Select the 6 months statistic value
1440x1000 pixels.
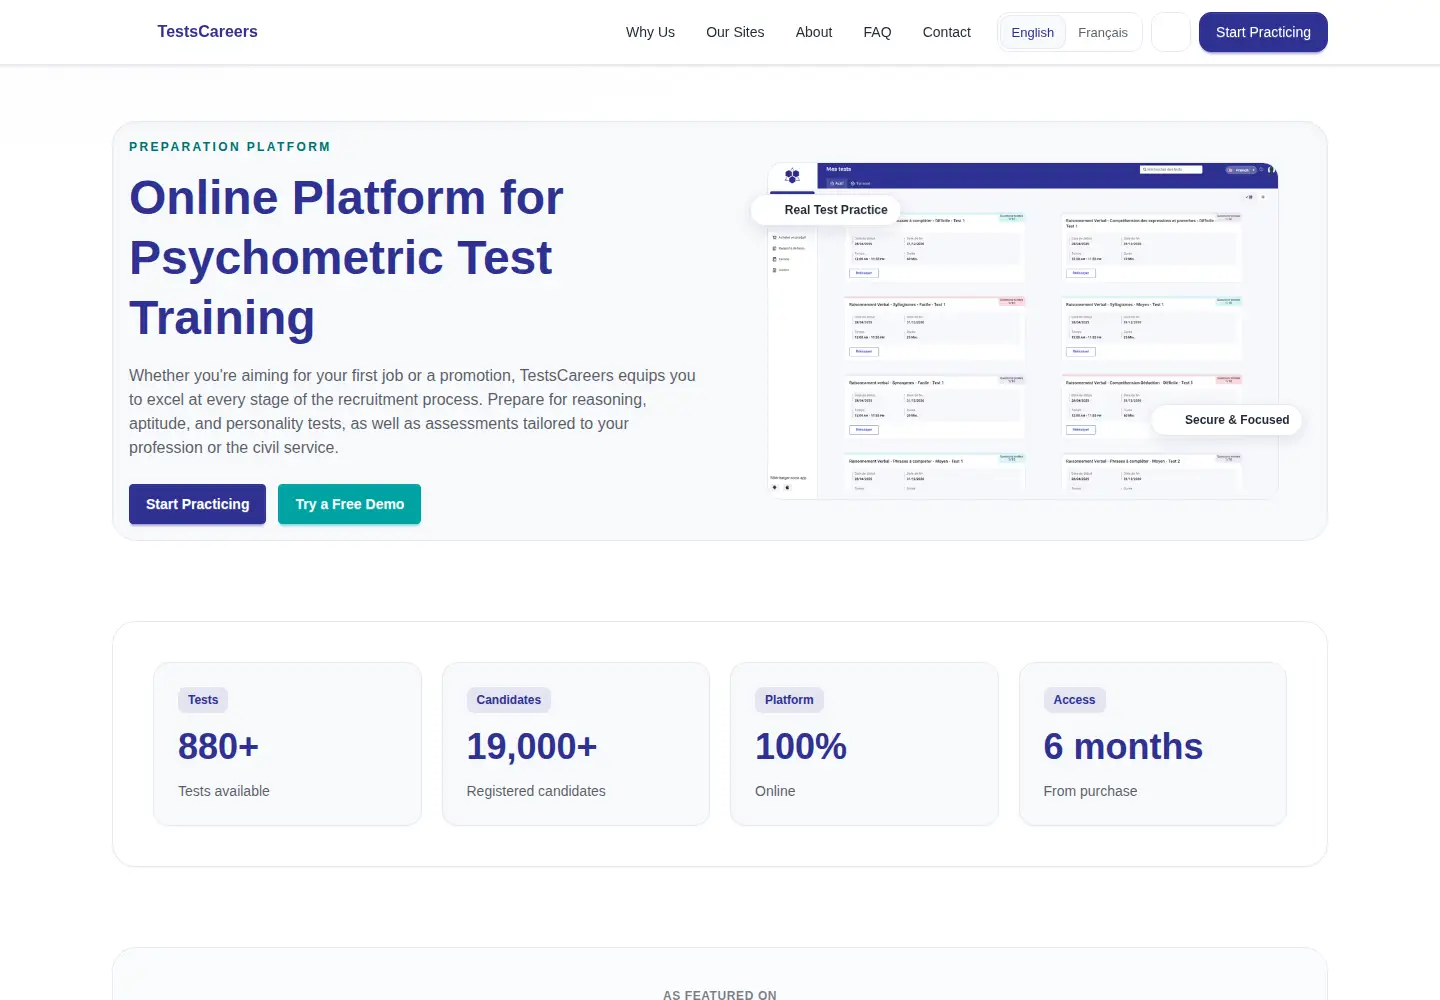point(1123,747)
